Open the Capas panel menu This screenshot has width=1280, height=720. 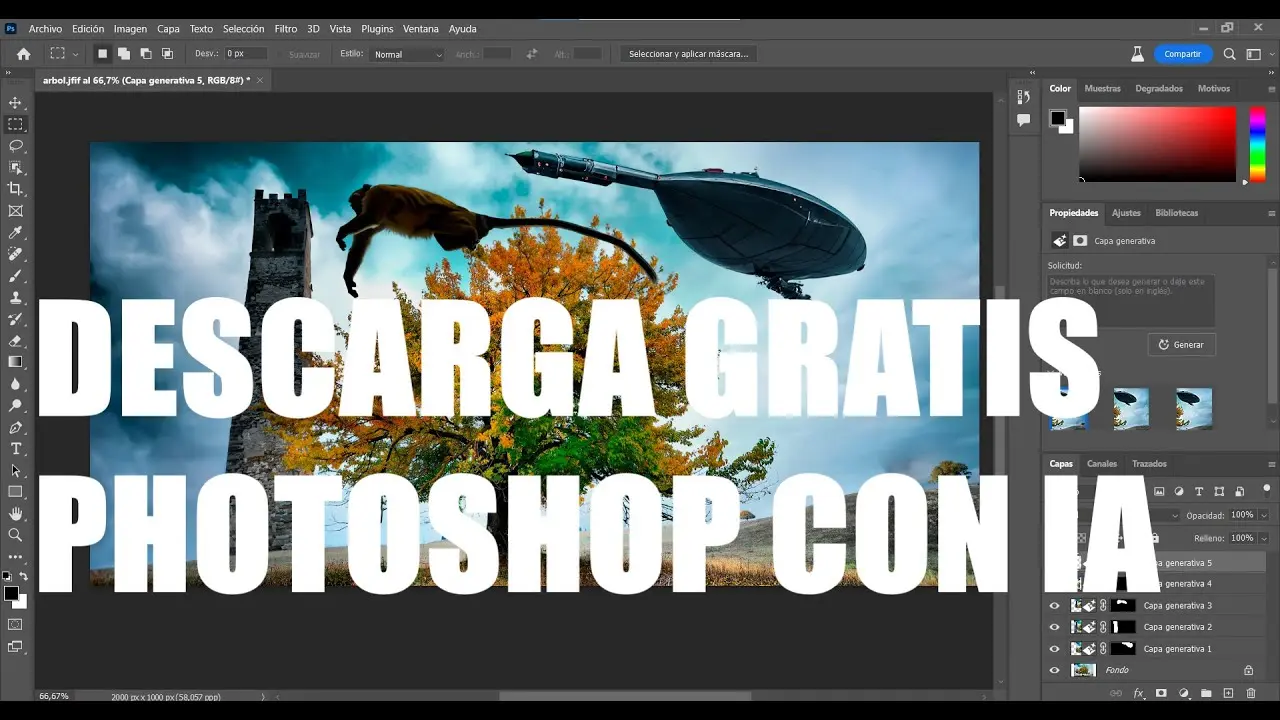tap(1272, 464)
